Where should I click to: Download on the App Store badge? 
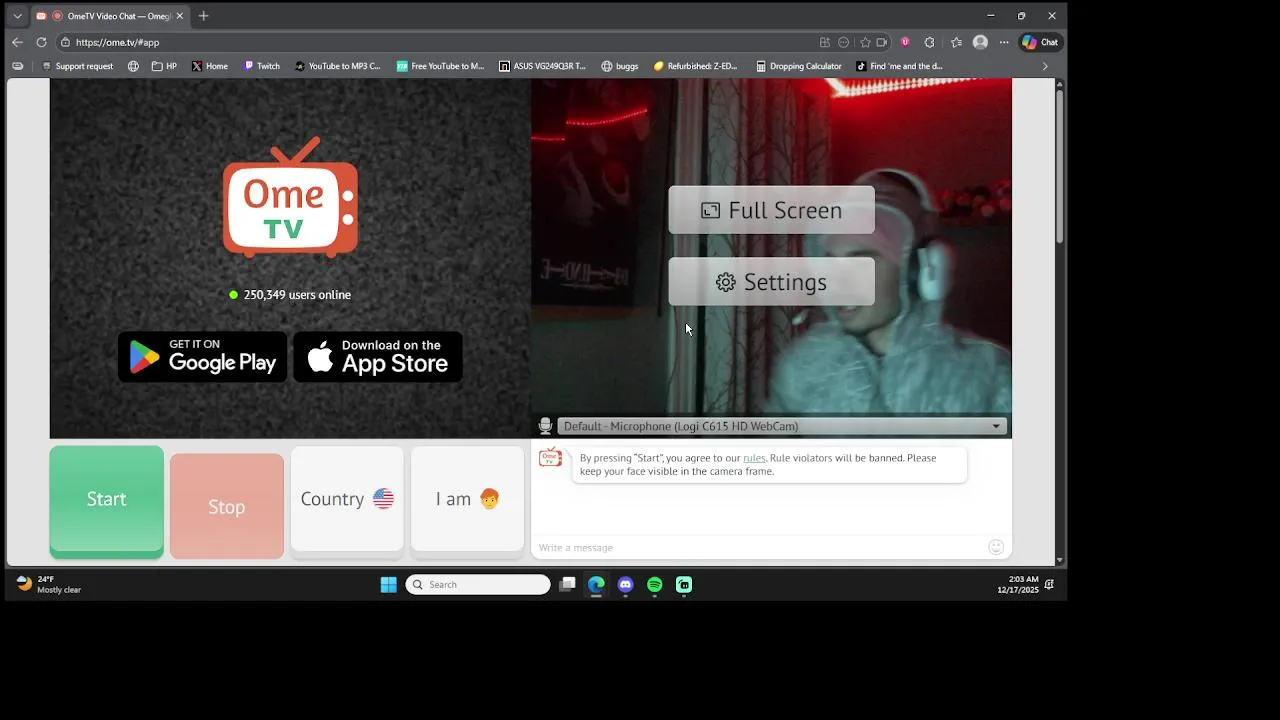pyautogui.click(x=377, y=357)
